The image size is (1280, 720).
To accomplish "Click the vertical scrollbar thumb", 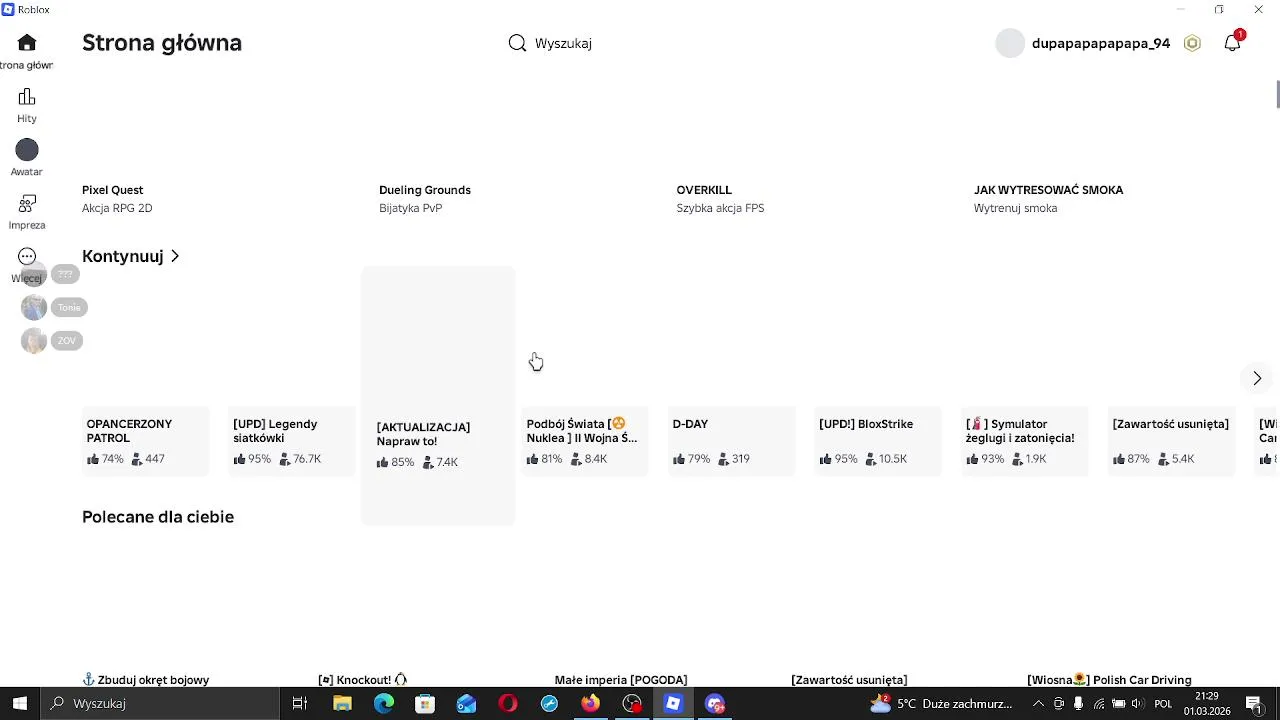I will point(1276,93).
